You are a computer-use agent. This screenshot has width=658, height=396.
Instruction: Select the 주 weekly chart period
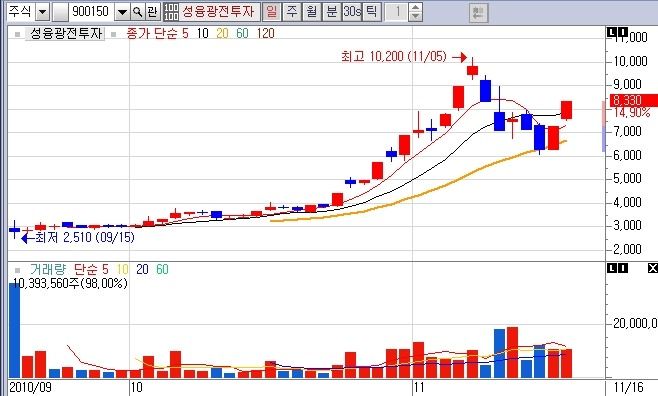coord(292,12)
